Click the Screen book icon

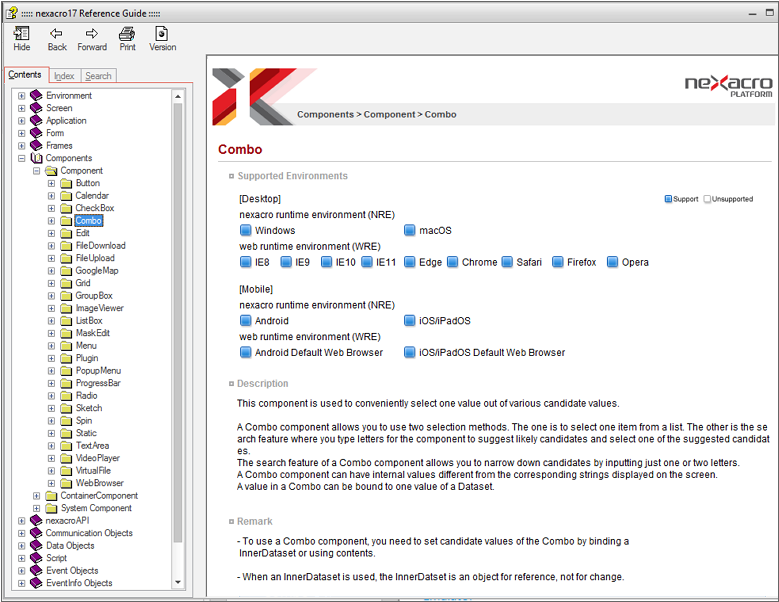36,108
